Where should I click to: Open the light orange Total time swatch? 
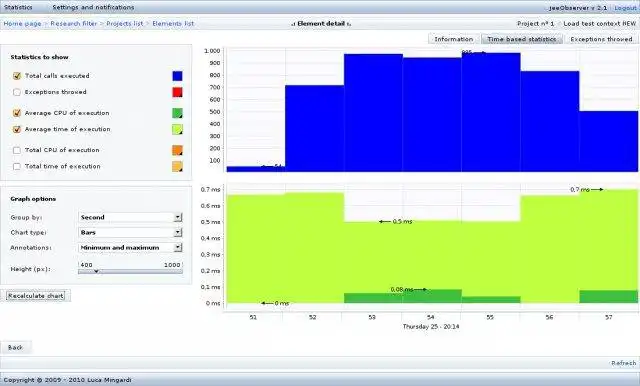tap(177, 166)
